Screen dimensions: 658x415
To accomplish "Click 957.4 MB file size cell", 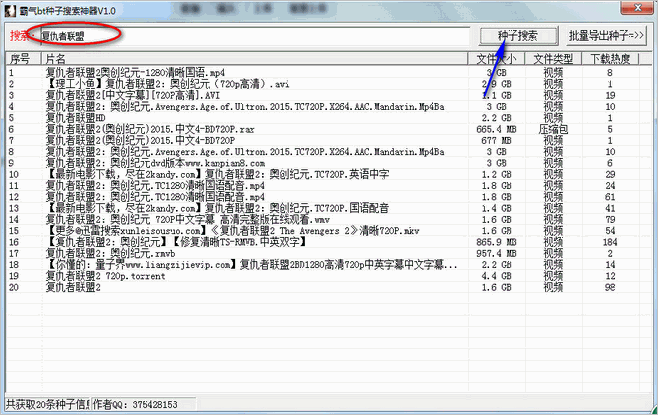I will click(x=496, y=253).
